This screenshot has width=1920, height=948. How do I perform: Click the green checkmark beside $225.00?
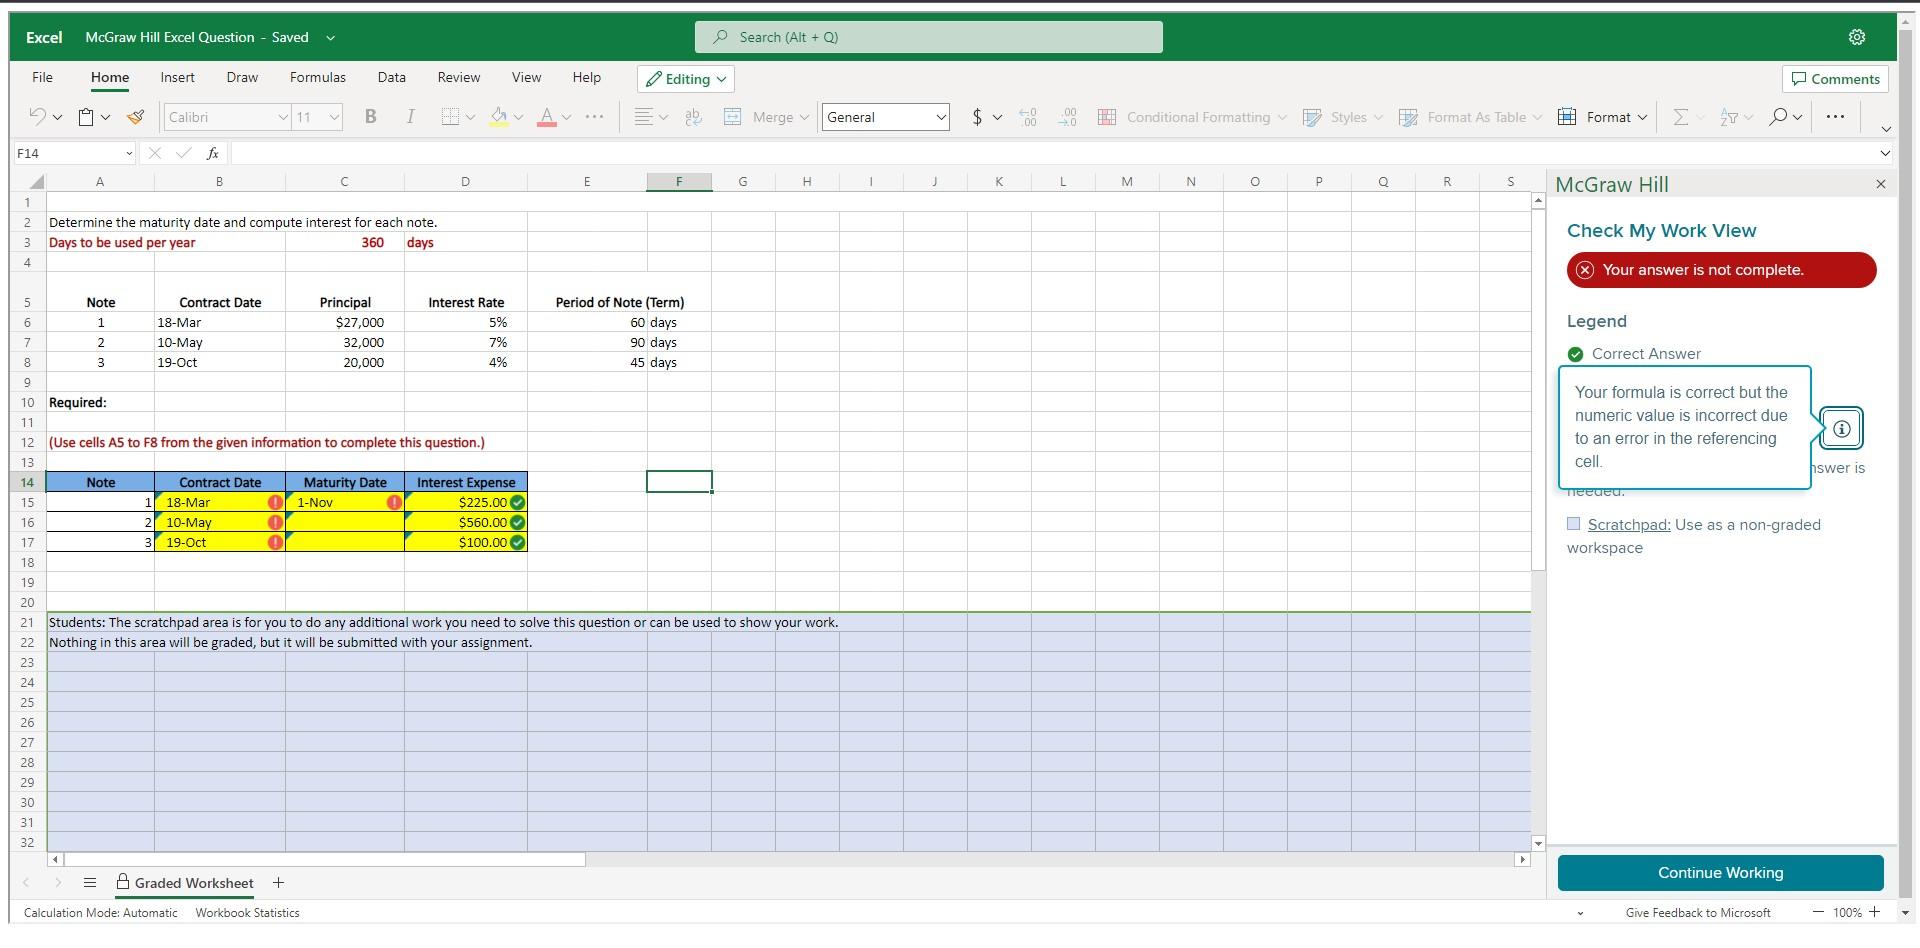pyautogui.click(x=517, y=503)
